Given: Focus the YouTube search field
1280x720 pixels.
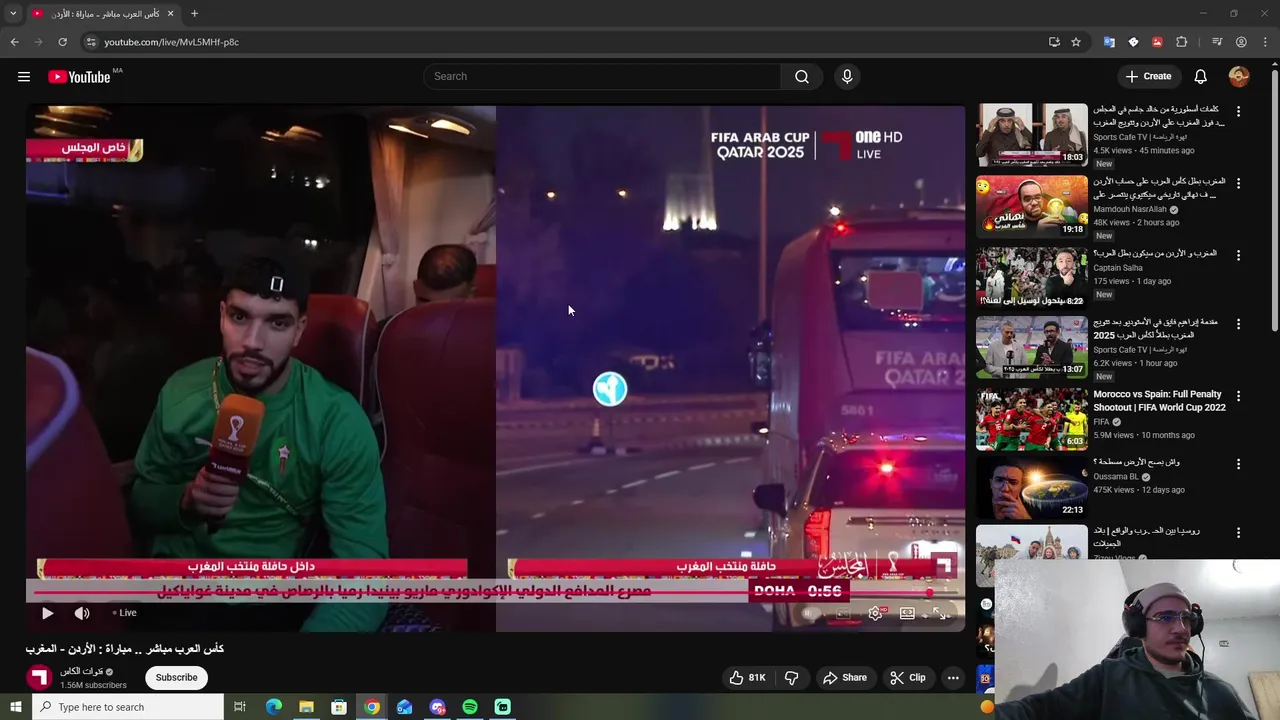Looking at the screenshot, I should [602, 77].
